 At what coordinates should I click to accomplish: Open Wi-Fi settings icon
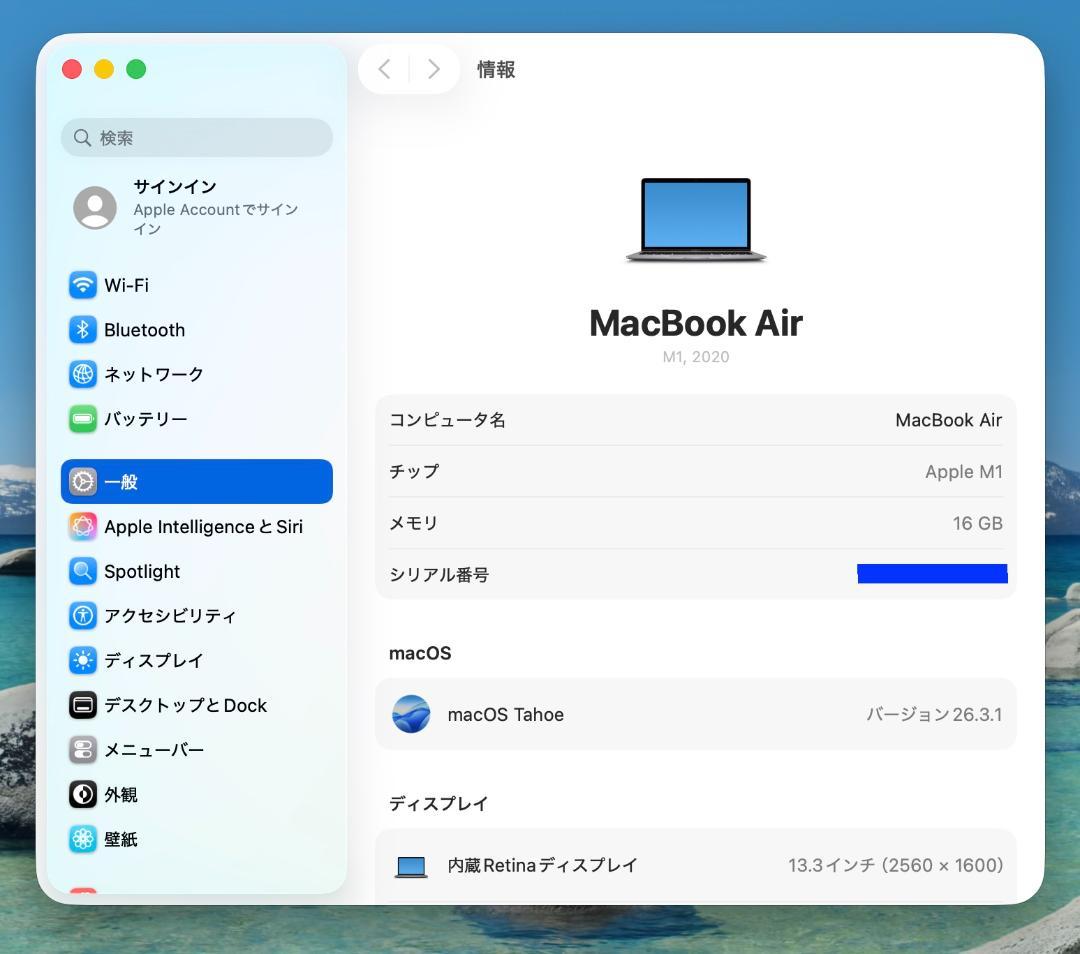tap(83, 284)
